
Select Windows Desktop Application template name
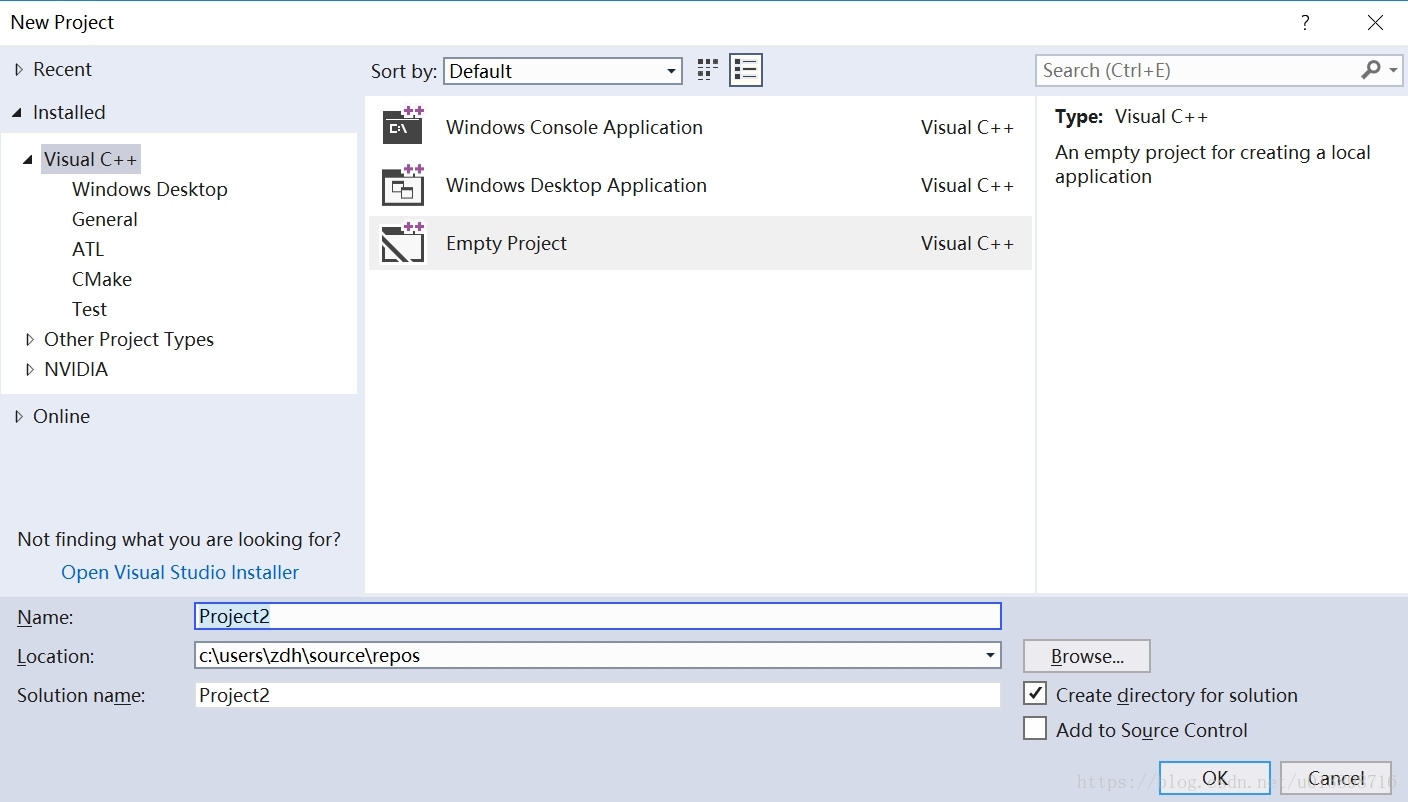click(x=576, y=185)
